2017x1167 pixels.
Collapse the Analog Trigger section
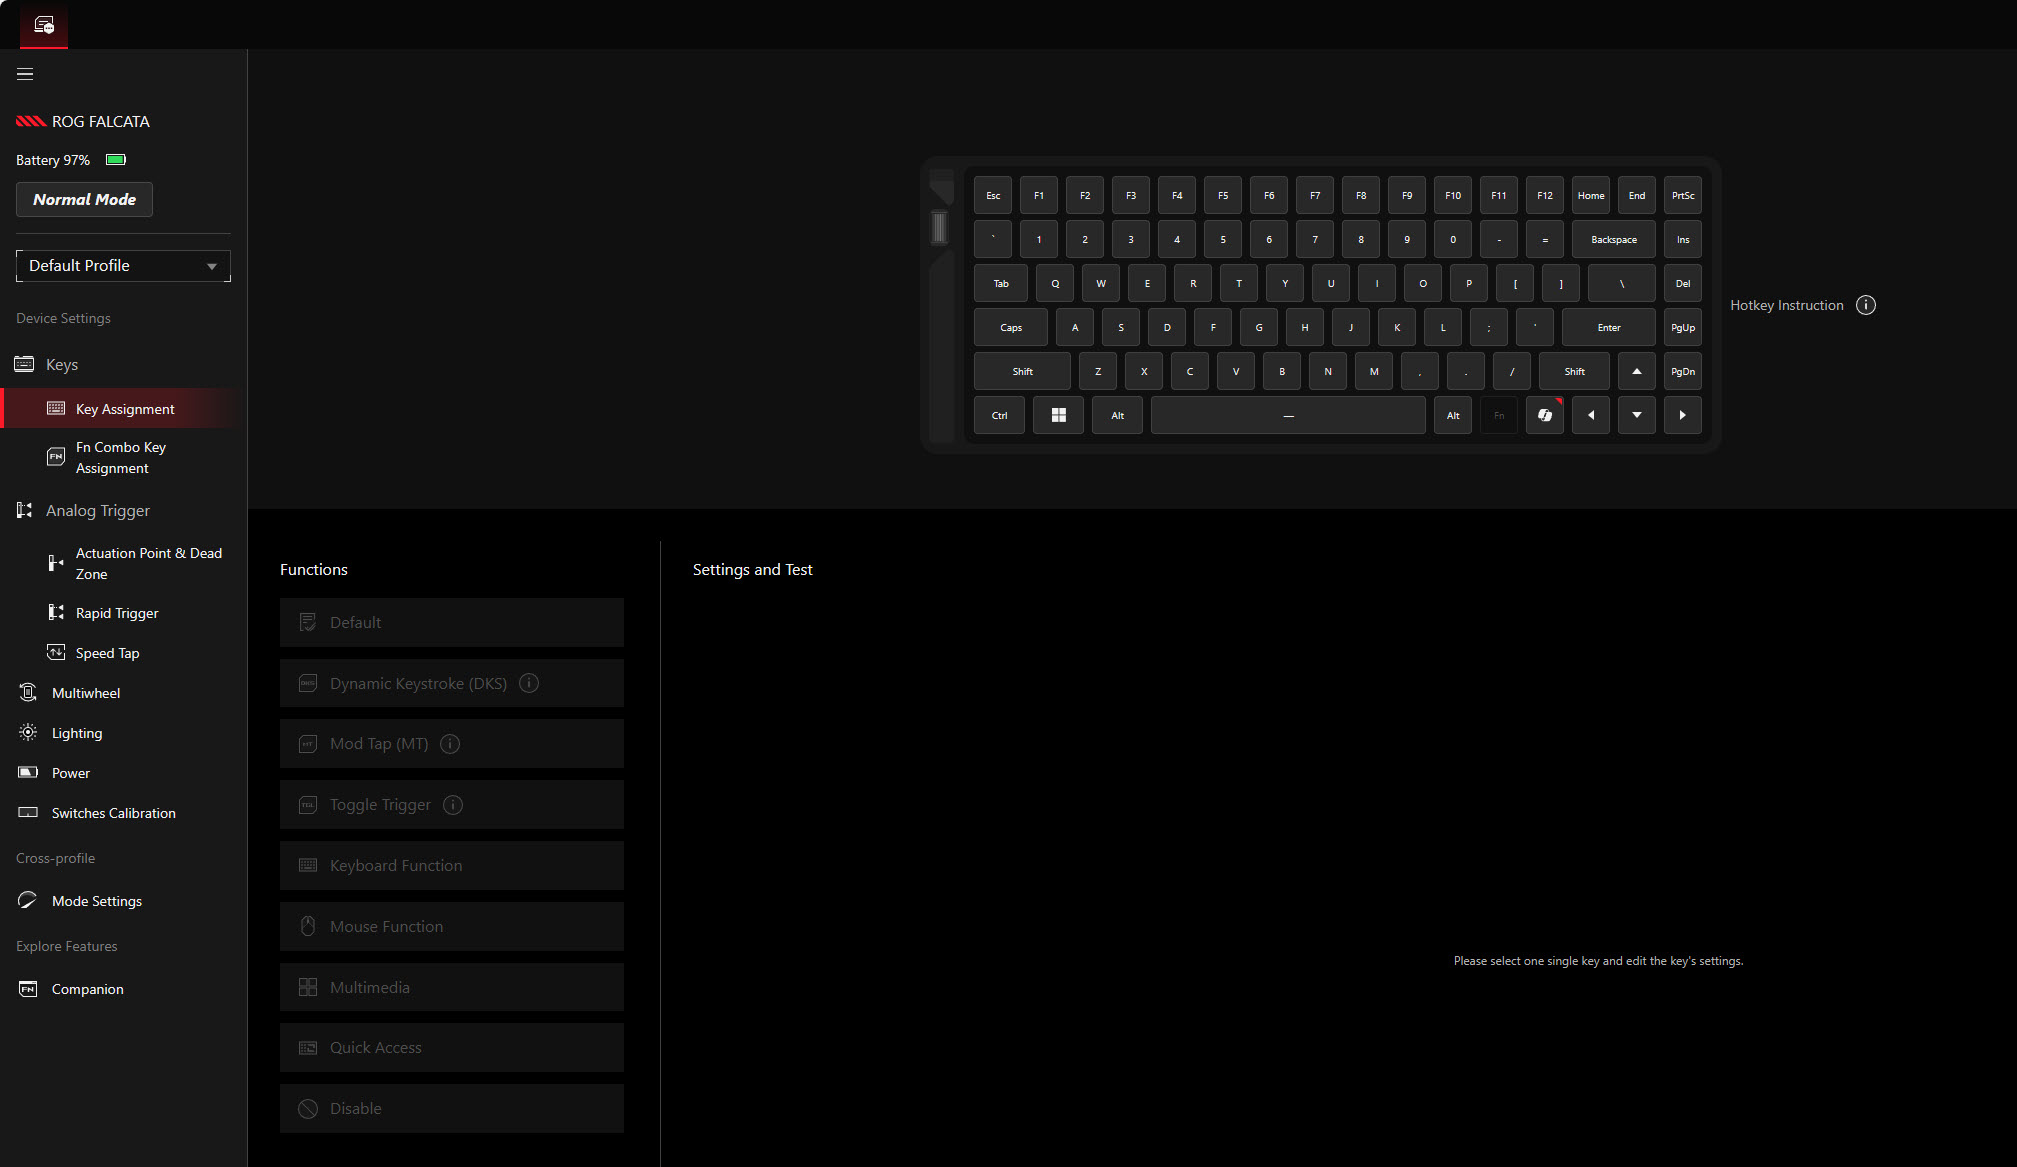click(97, 511)
